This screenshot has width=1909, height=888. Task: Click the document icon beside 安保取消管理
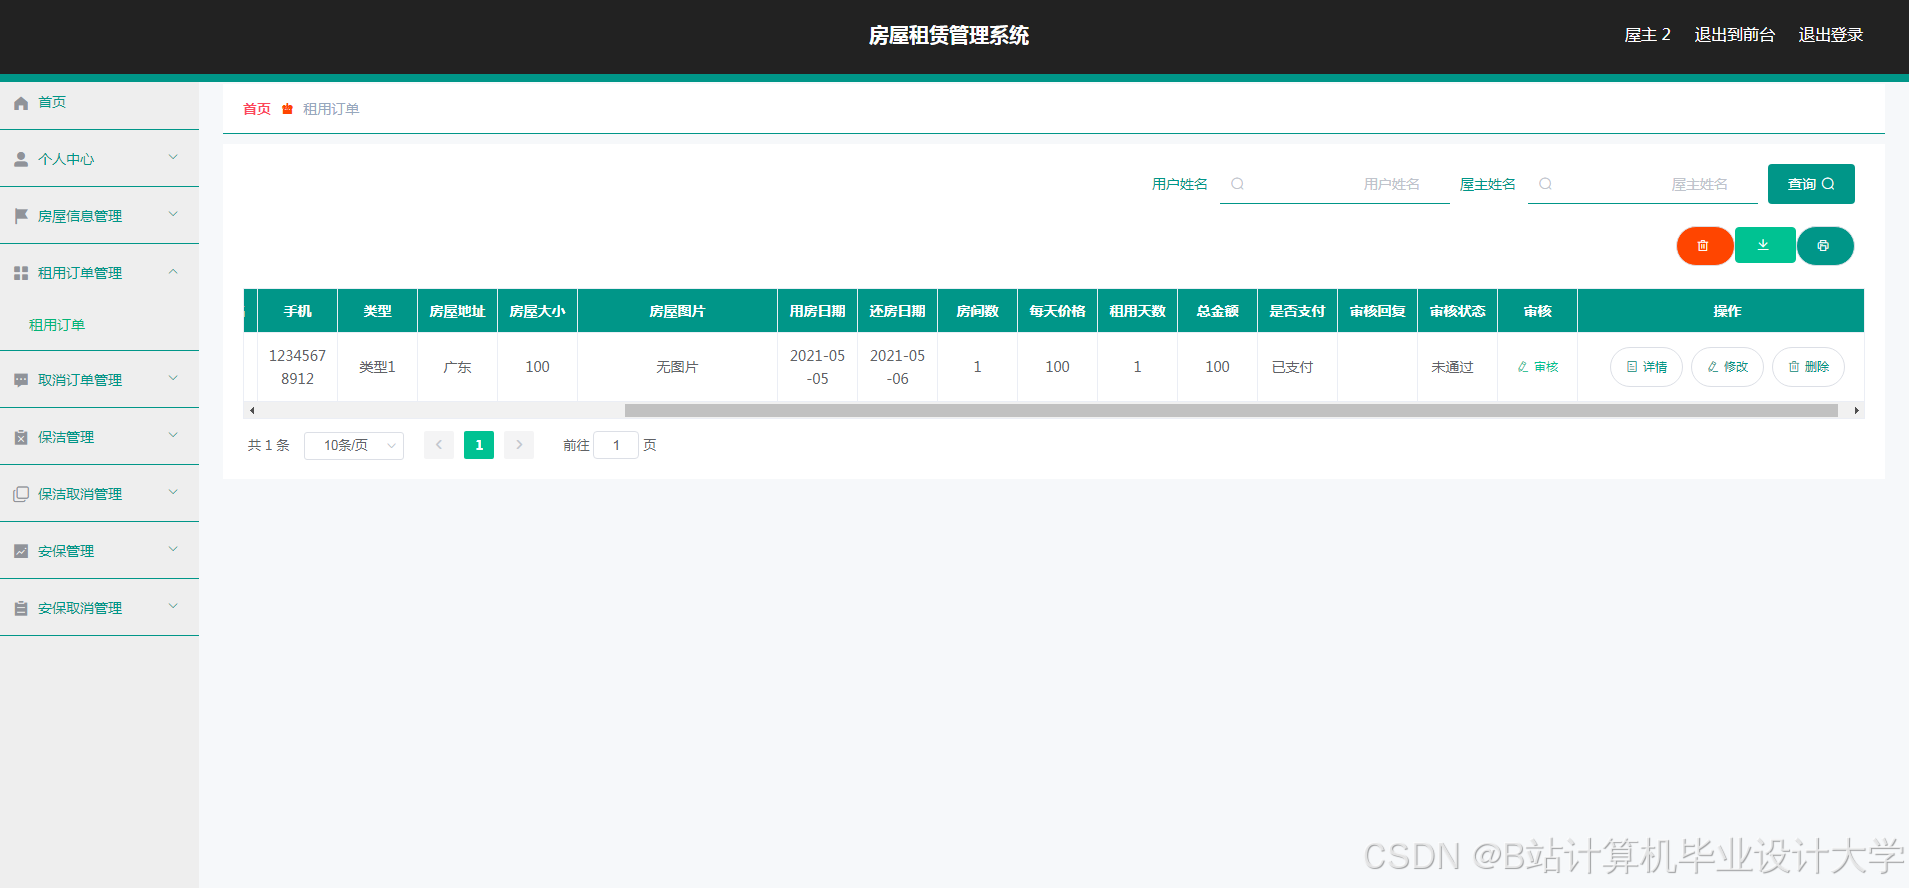coord(21,608)
